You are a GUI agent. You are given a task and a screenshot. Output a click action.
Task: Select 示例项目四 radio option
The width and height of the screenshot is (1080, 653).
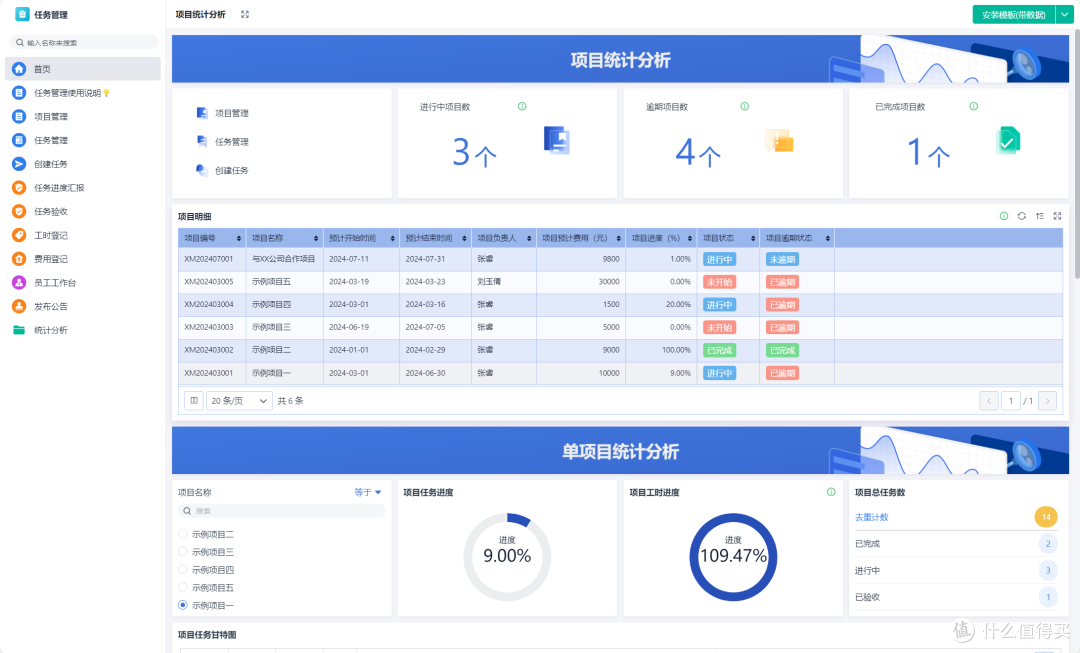click(183, 570)
